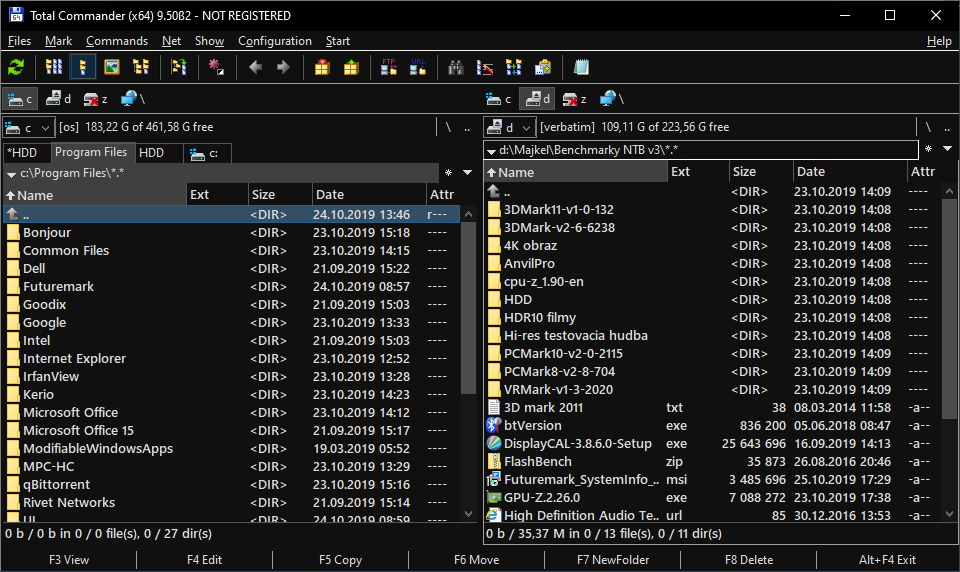Switch to thumbnail view in toolbar

[112, 67]
